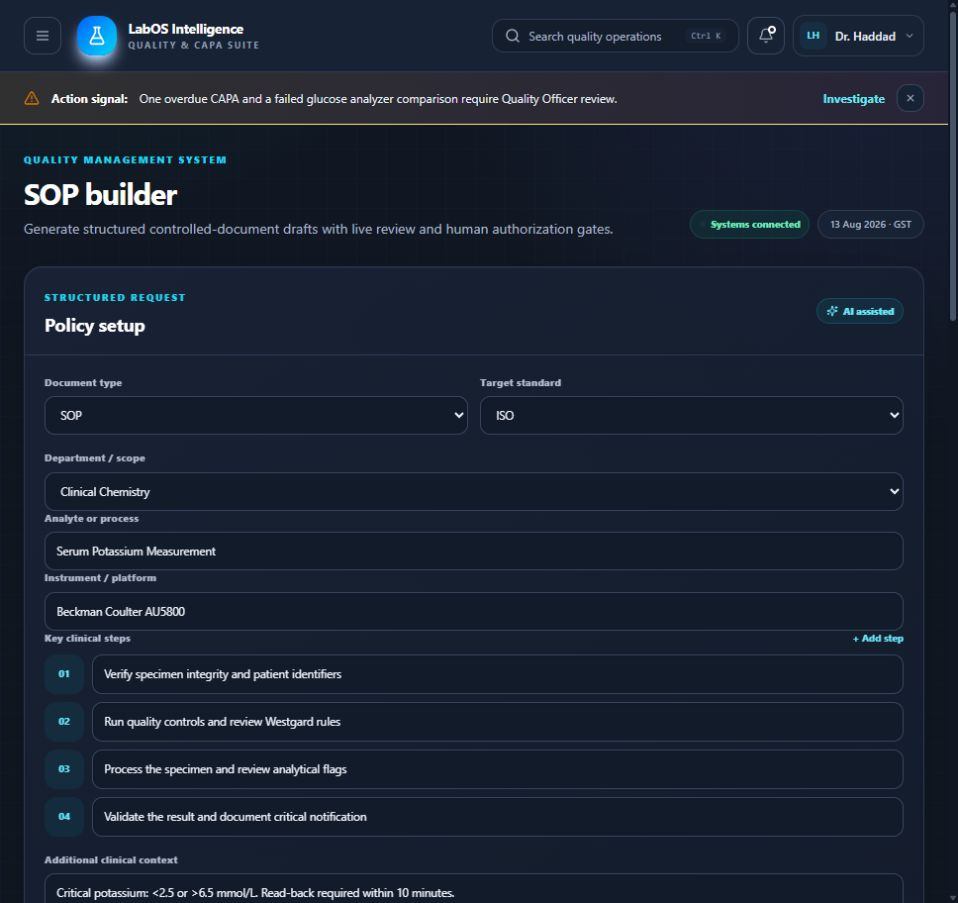This screenshot has height=903, width=958.
Task: Click the QUALITY MANAGEMENT SYSTEM label
Action: [125, 160]
